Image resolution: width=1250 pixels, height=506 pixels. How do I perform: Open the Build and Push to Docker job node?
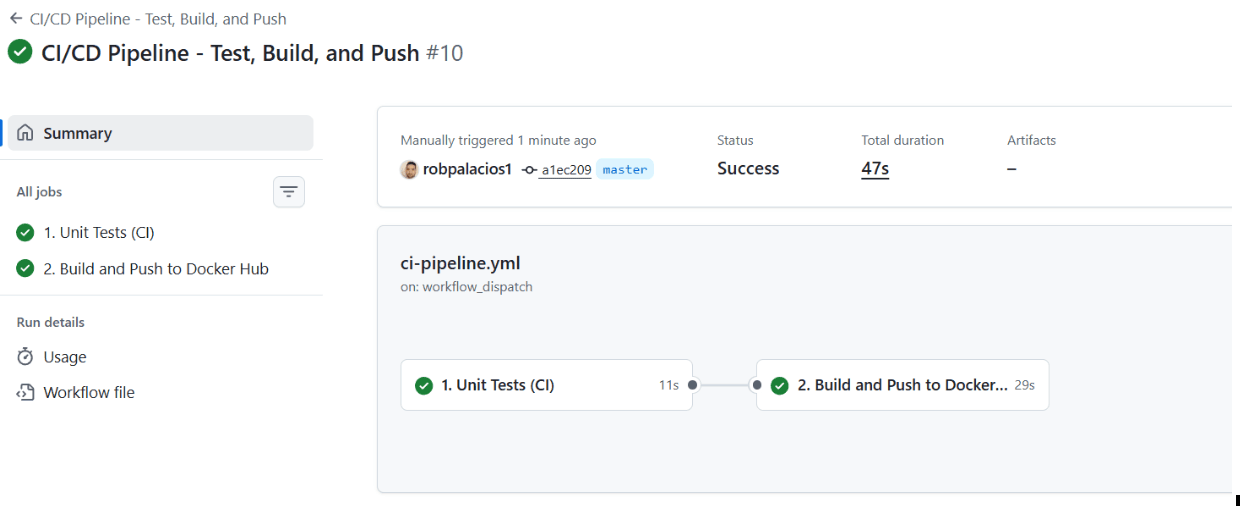(902, 385)
